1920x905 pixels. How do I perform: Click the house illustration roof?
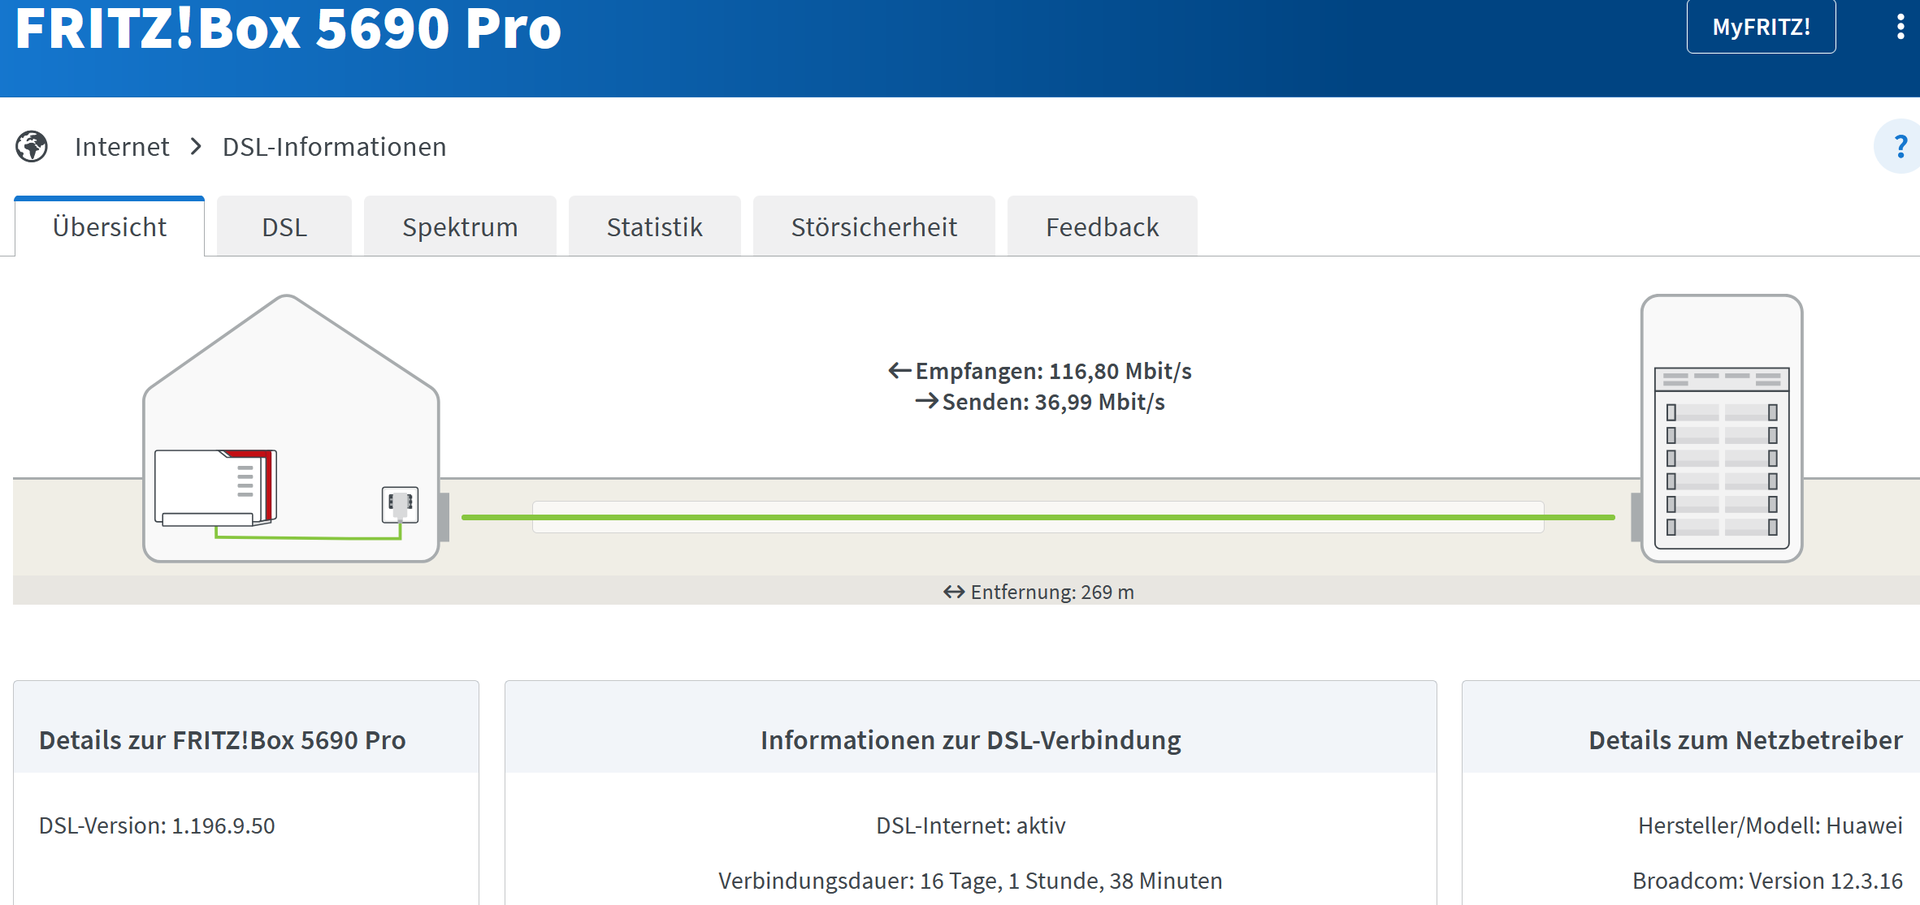coord(288,340)
